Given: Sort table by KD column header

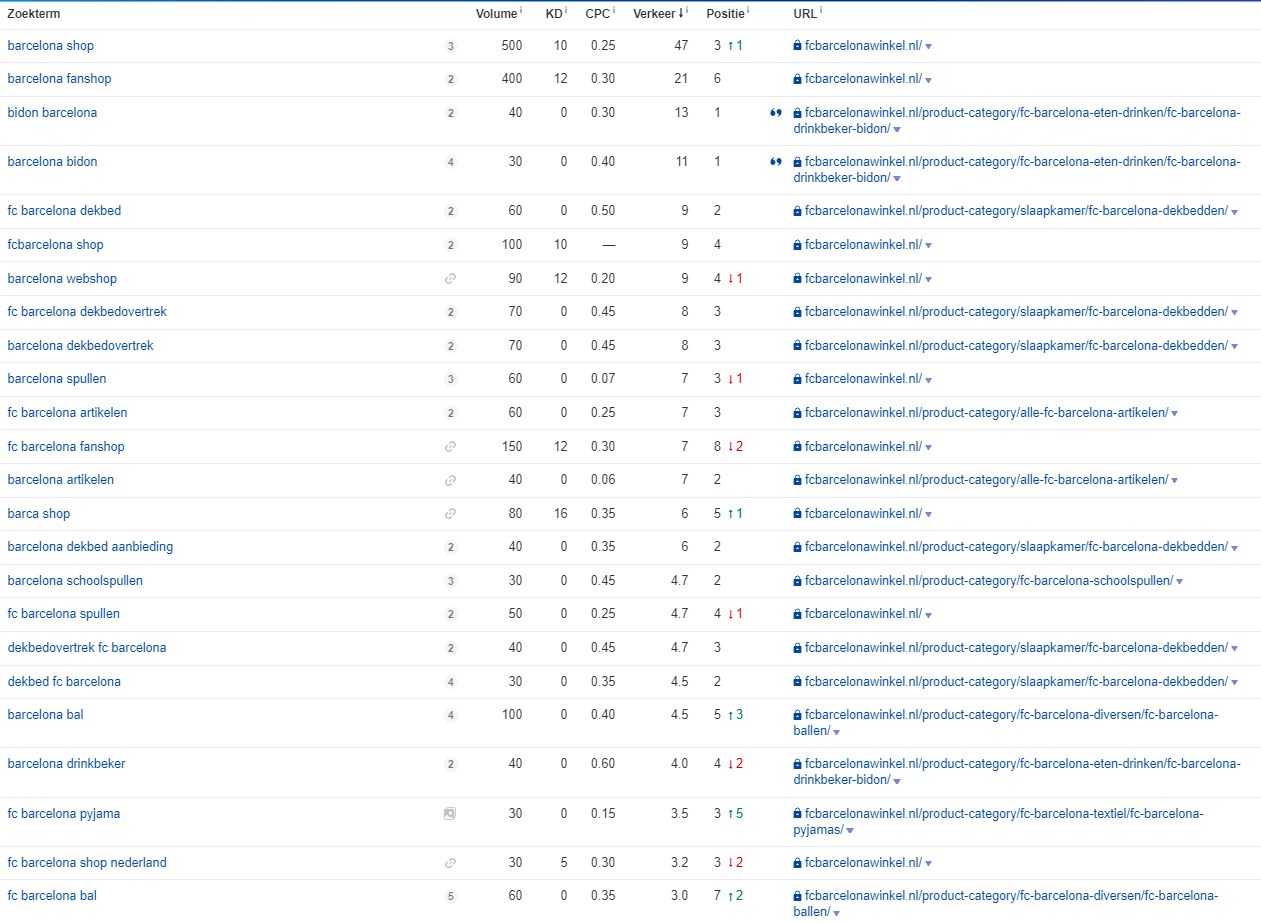Looking at the screenshot, I should click(554, 13).
